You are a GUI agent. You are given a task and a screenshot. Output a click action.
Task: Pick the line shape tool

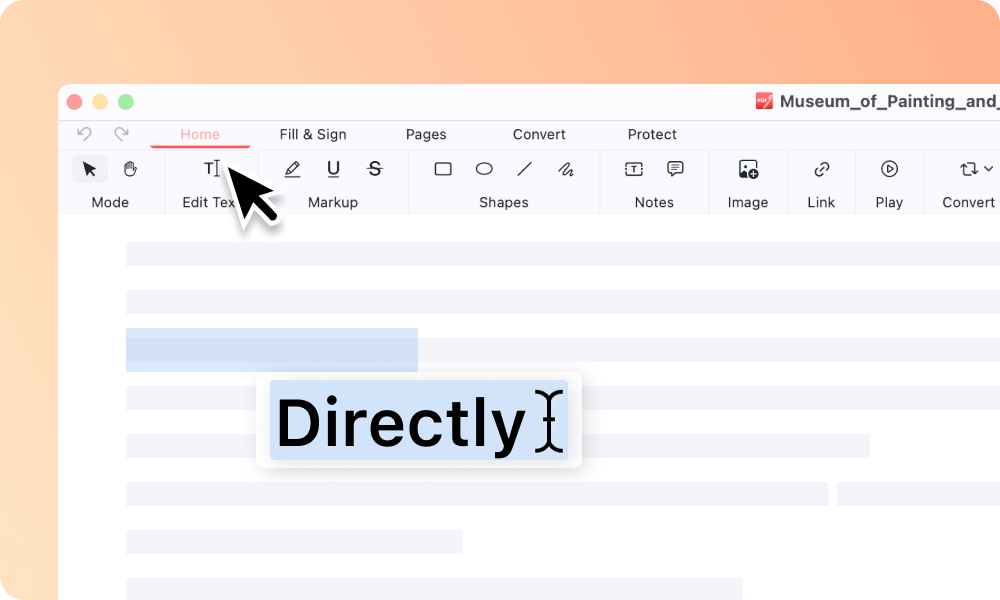tap(524, 169)
